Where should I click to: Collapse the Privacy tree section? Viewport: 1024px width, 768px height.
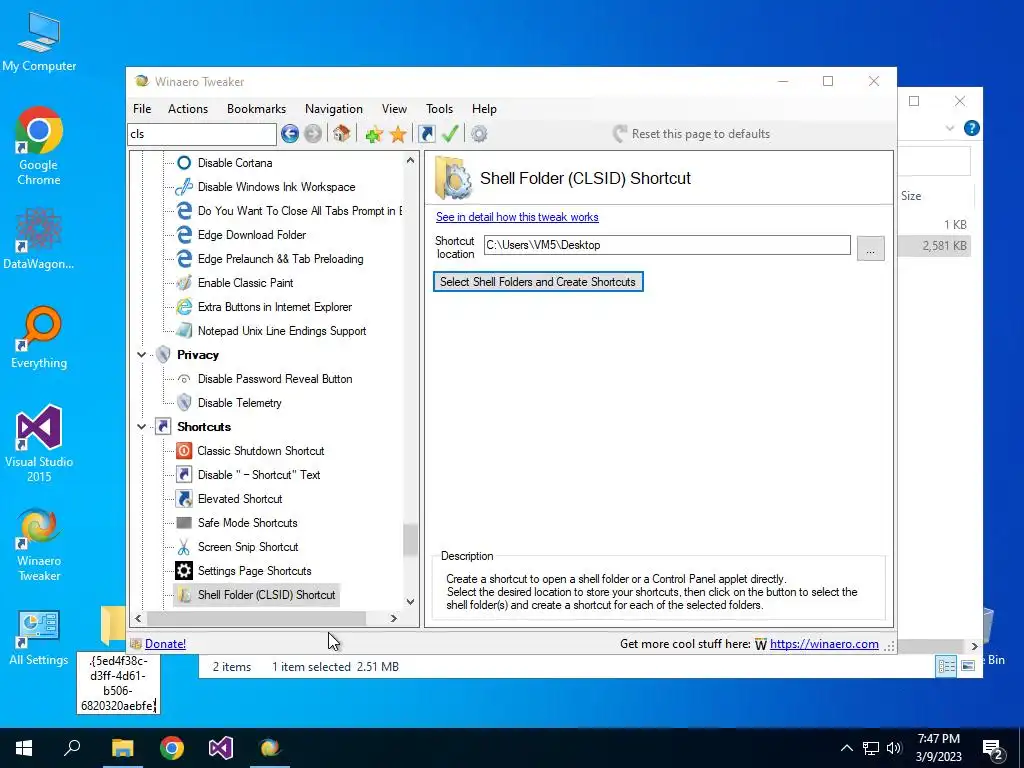[x=142, y=355]
